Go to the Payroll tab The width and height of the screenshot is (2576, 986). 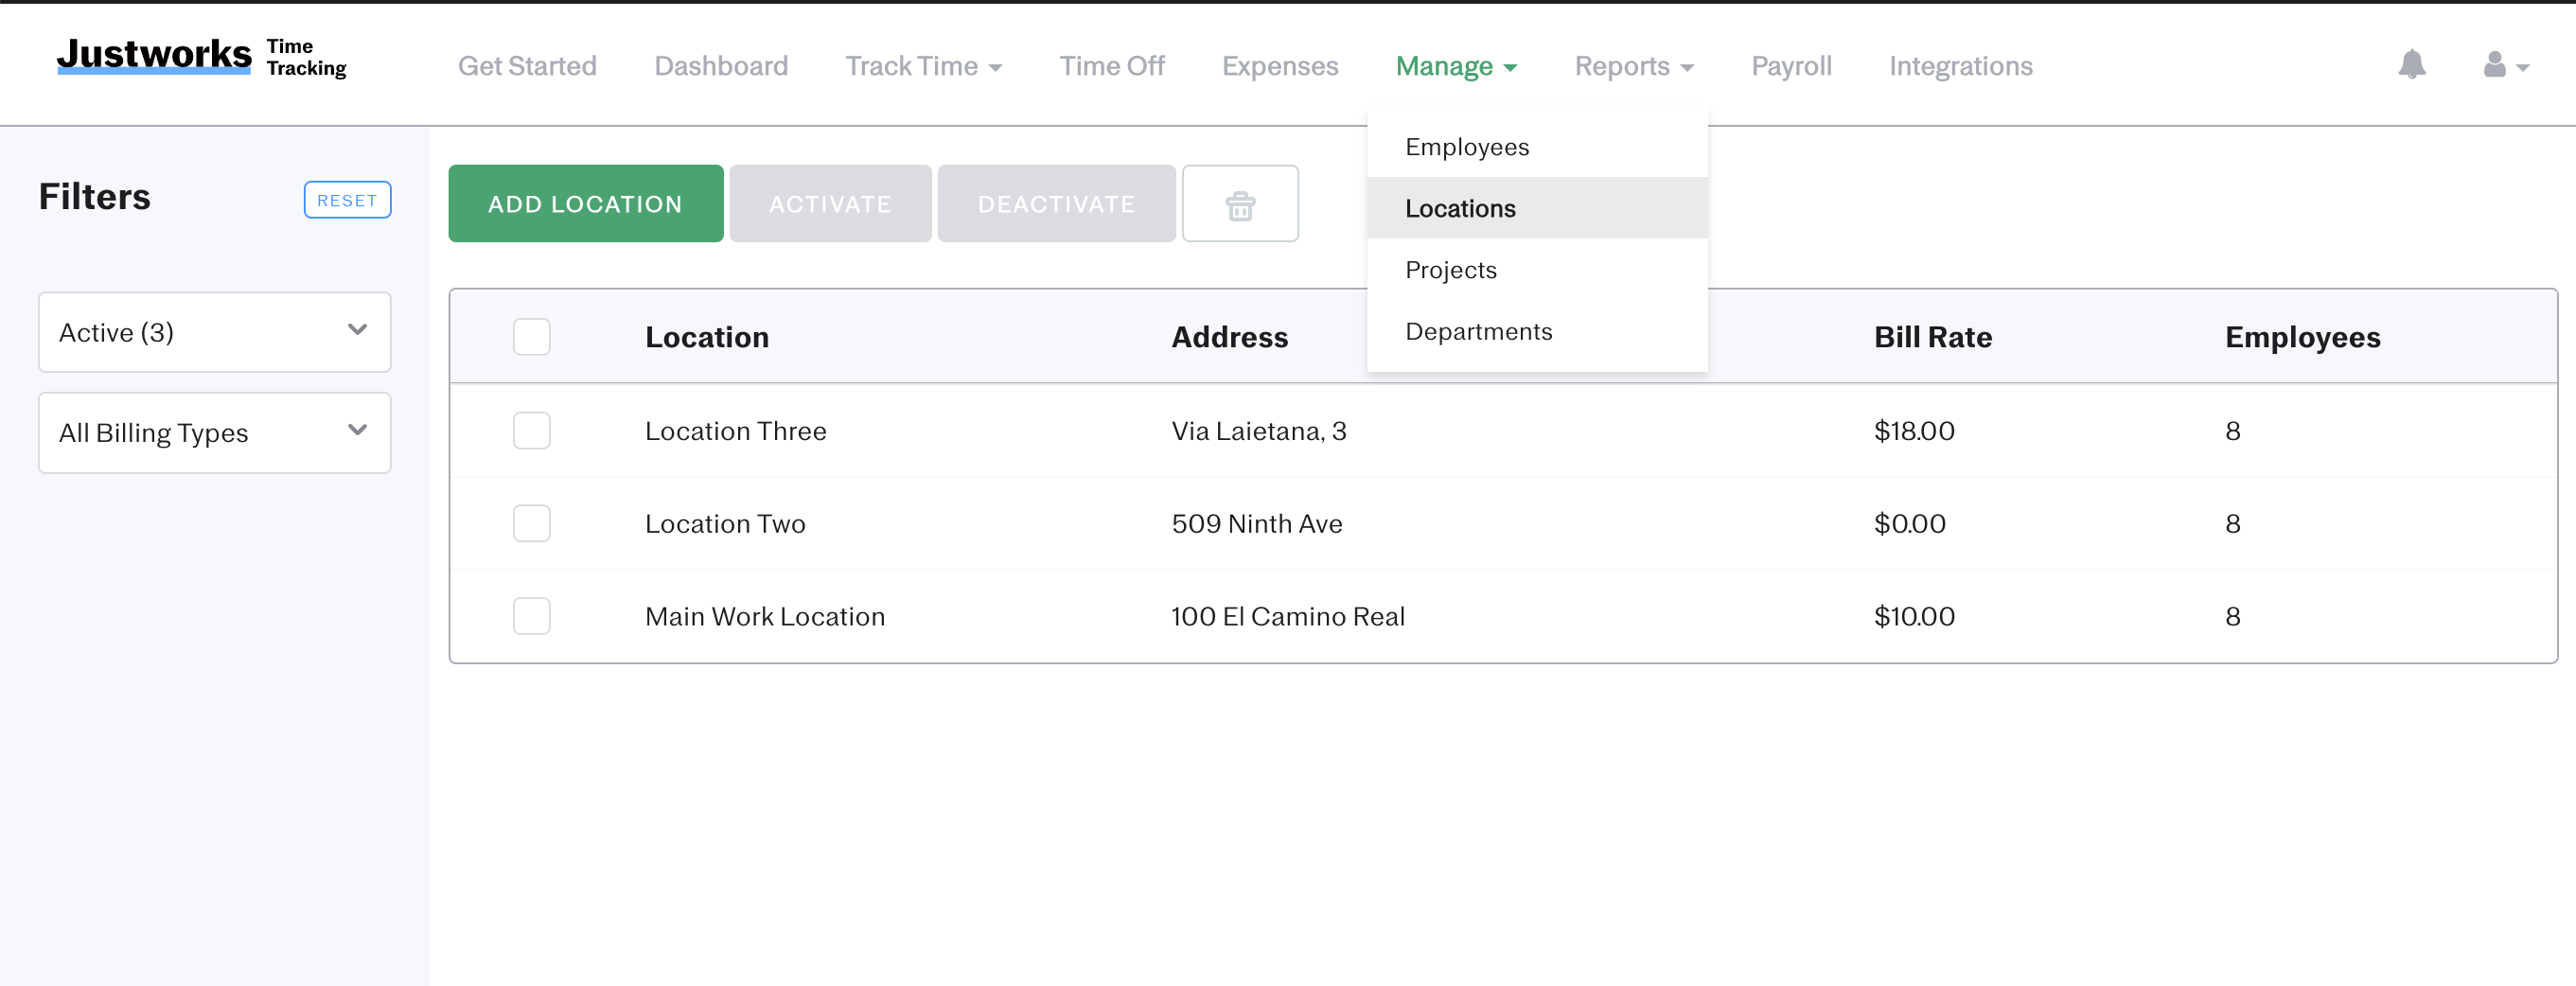[1790, 66]
